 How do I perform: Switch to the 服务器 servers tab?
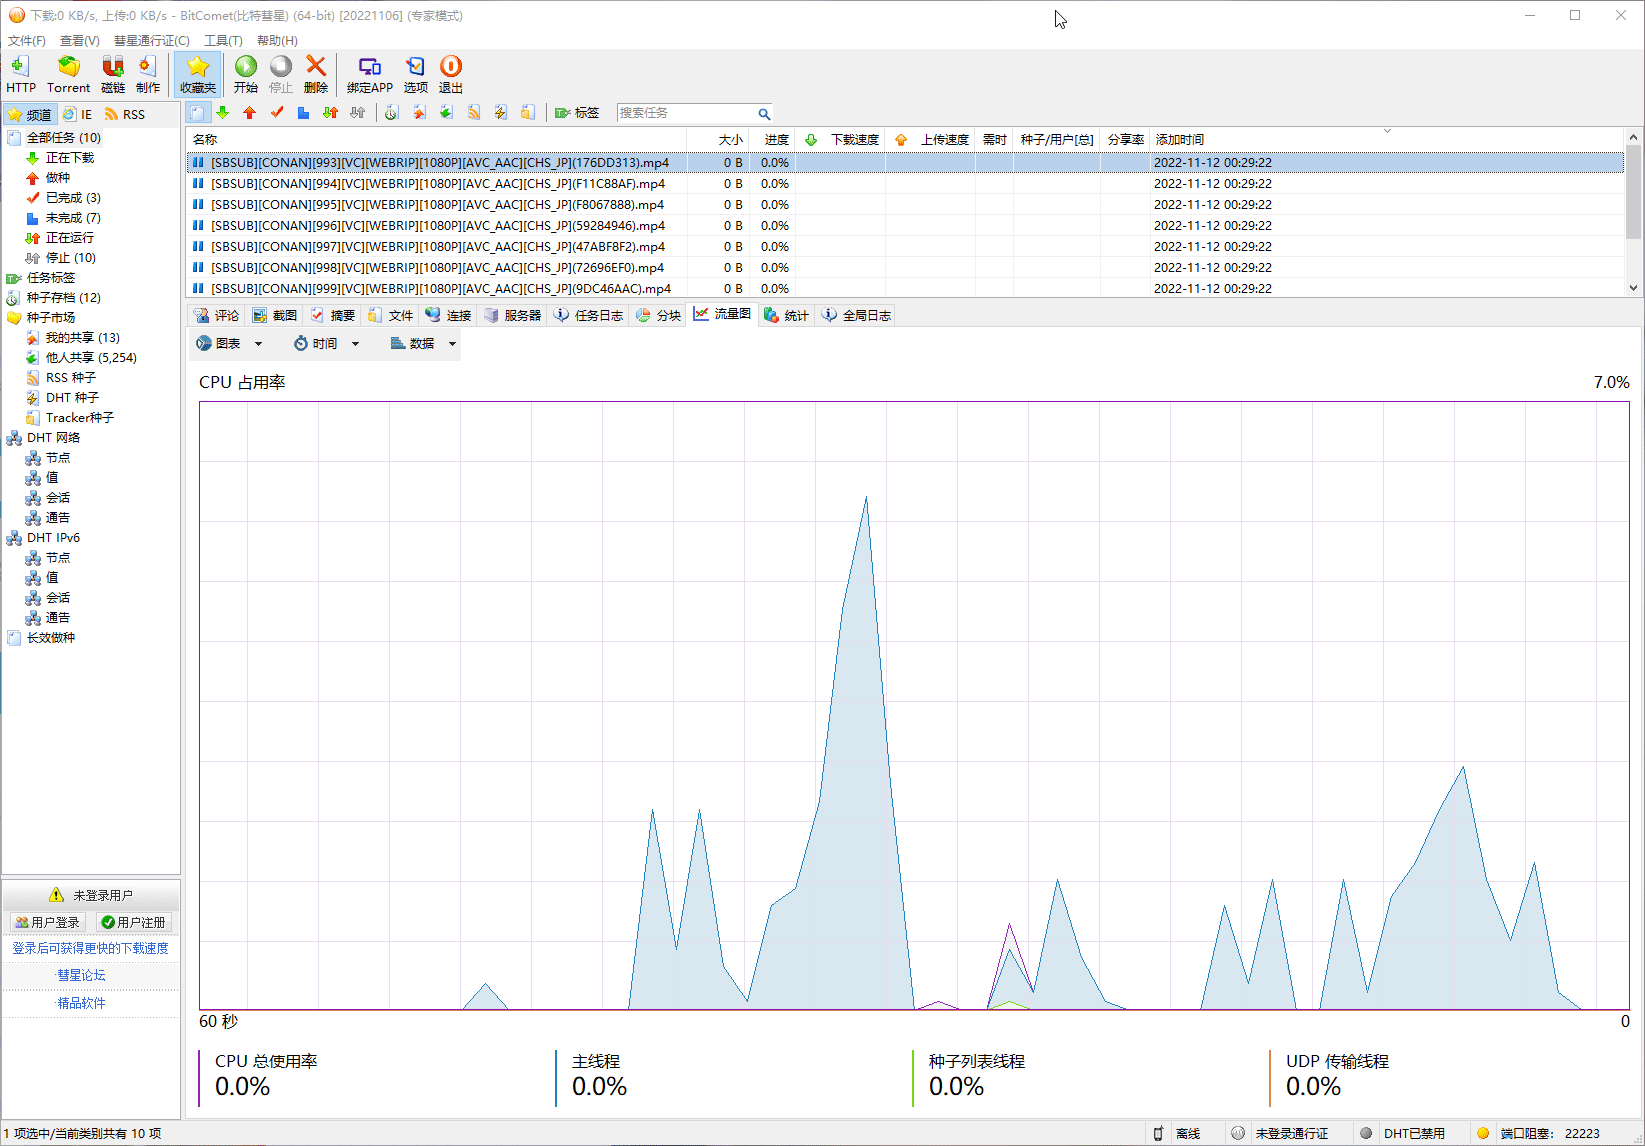[x=513, y=315]
